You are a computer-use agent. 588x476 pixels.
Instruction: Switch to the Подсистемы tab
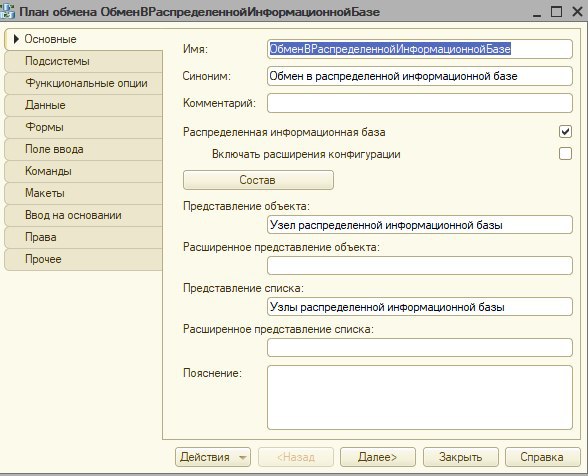pos(83,61)
